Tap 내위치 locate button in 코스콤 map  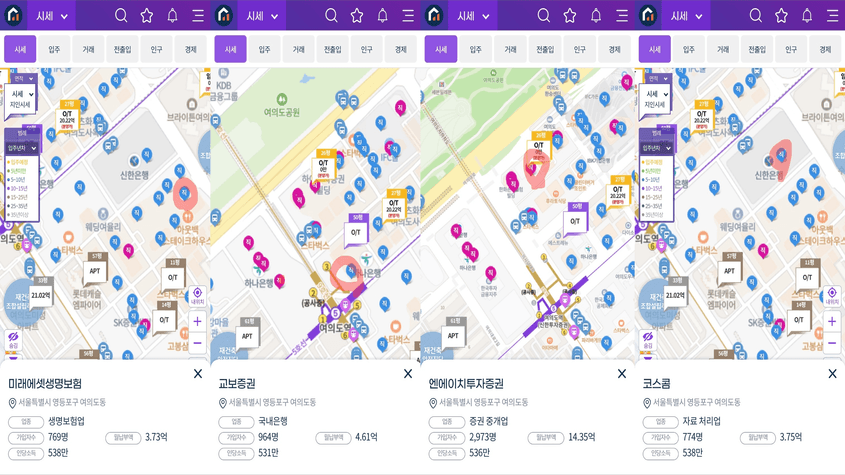point(832,295)
